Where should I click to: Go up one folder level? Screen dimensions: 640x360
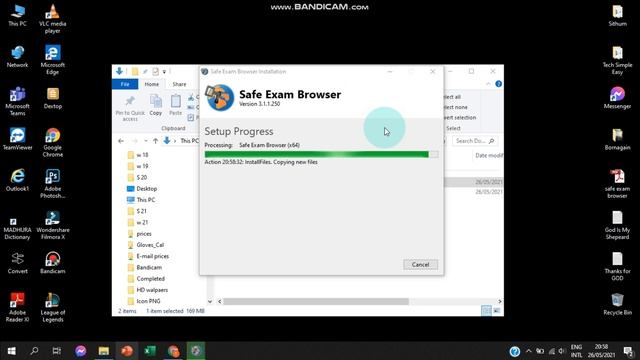click(156, 141)
